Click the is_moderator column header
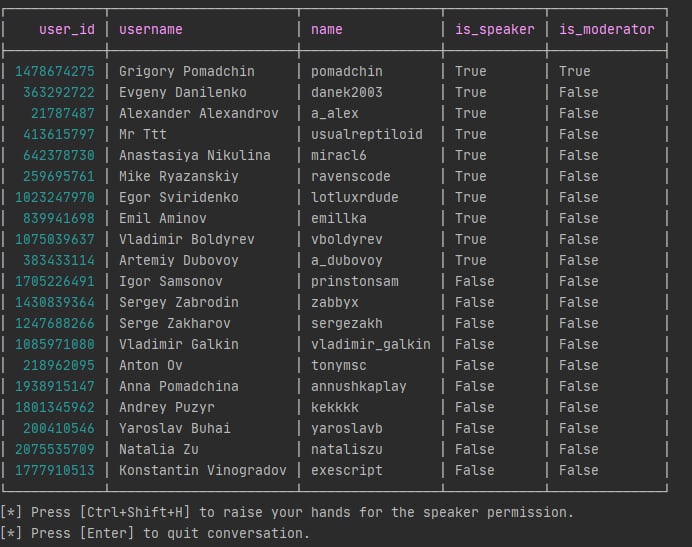 click(x=606, y=29)
